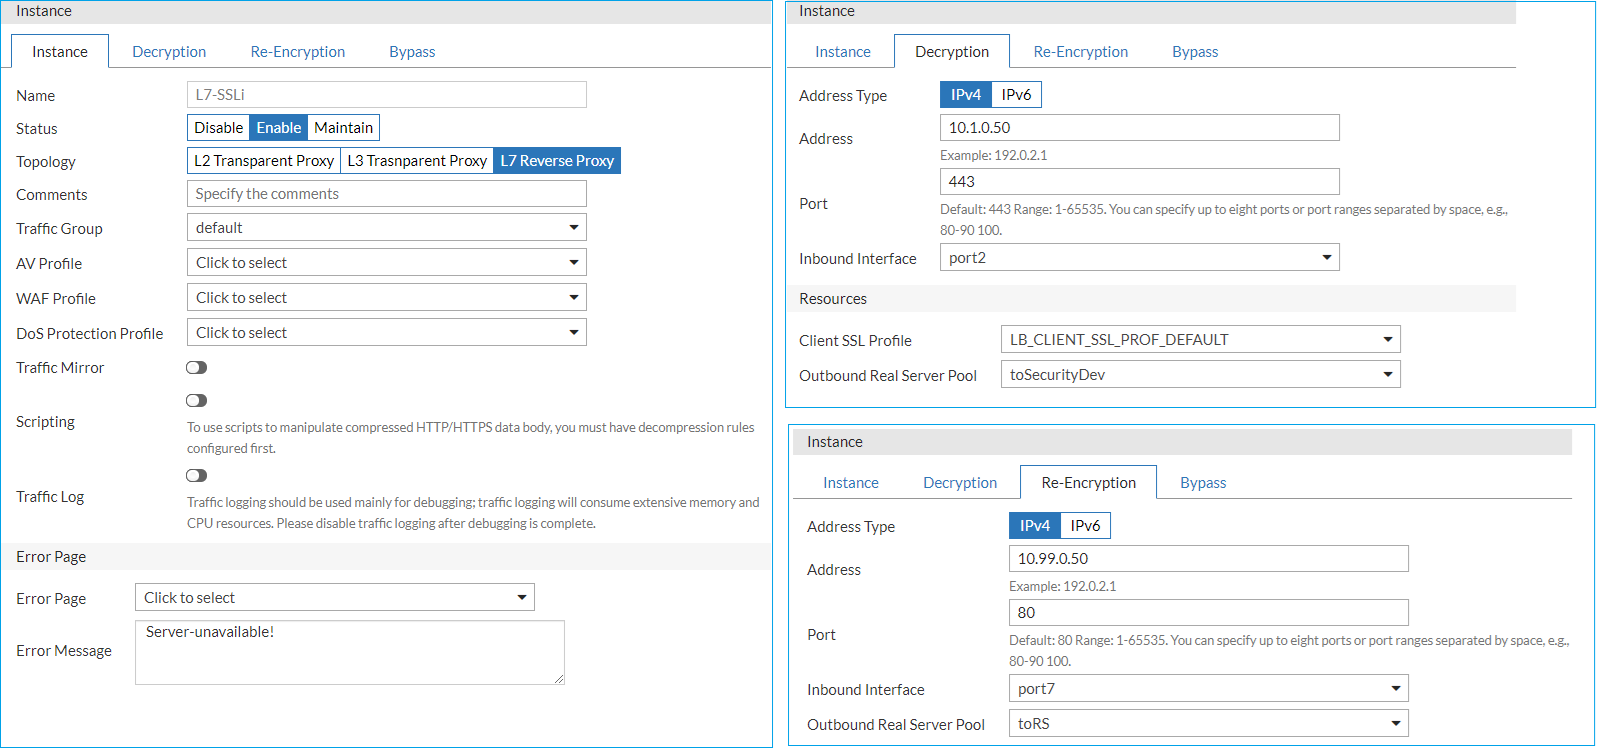The height and width of the screenshot is (755, 1607).
Task: Open the Error Page selection dropdown
Action: [334, 598]
